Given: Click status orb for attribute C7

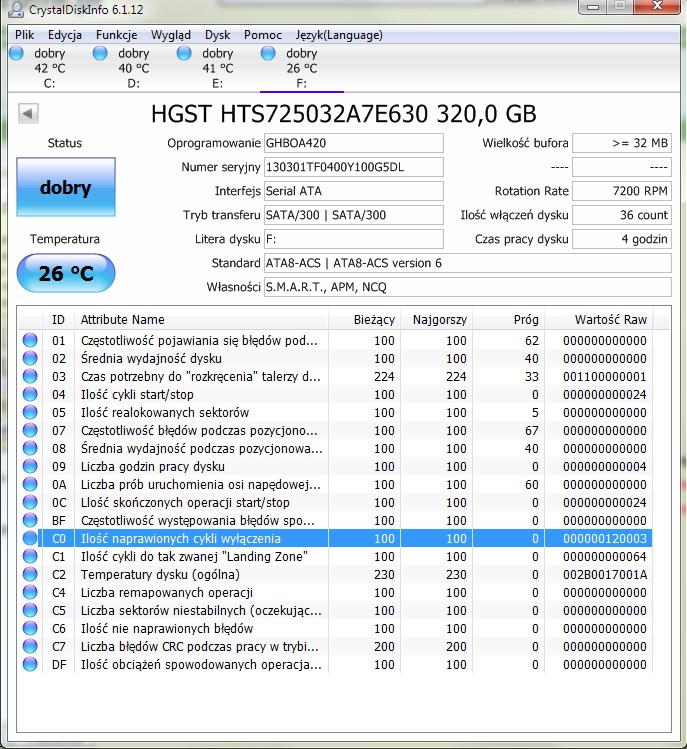Looking at the screenshot, I should click(x=30, y=646).
